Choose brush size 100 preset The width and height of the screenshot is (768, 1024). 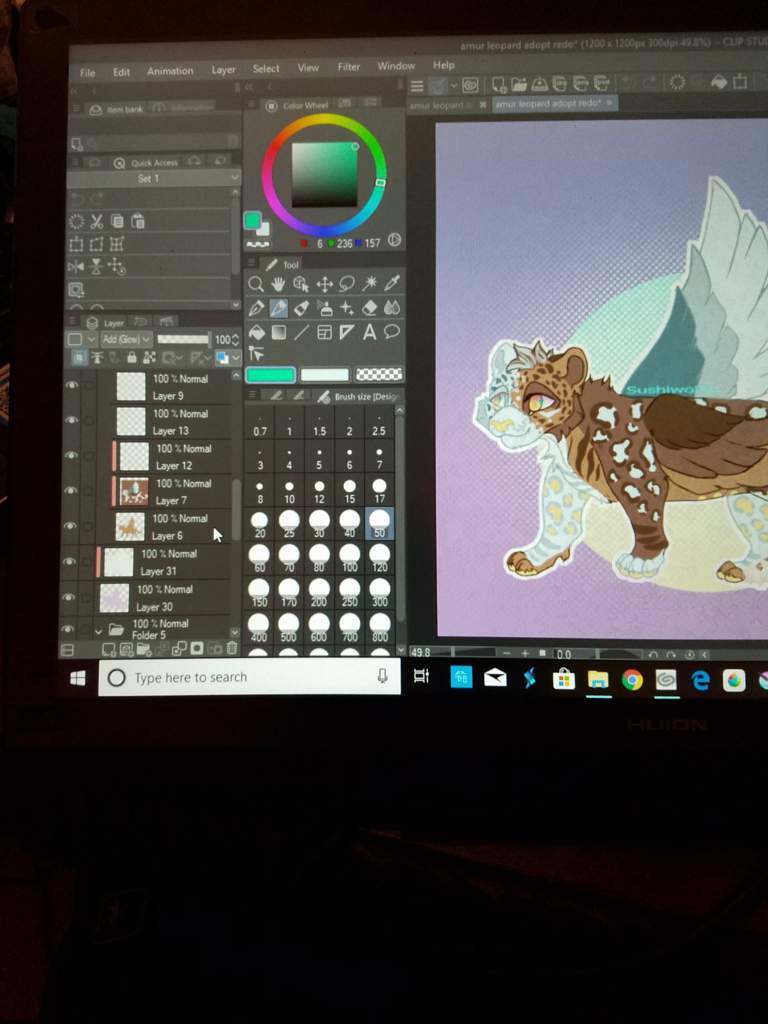click(349, 558)
